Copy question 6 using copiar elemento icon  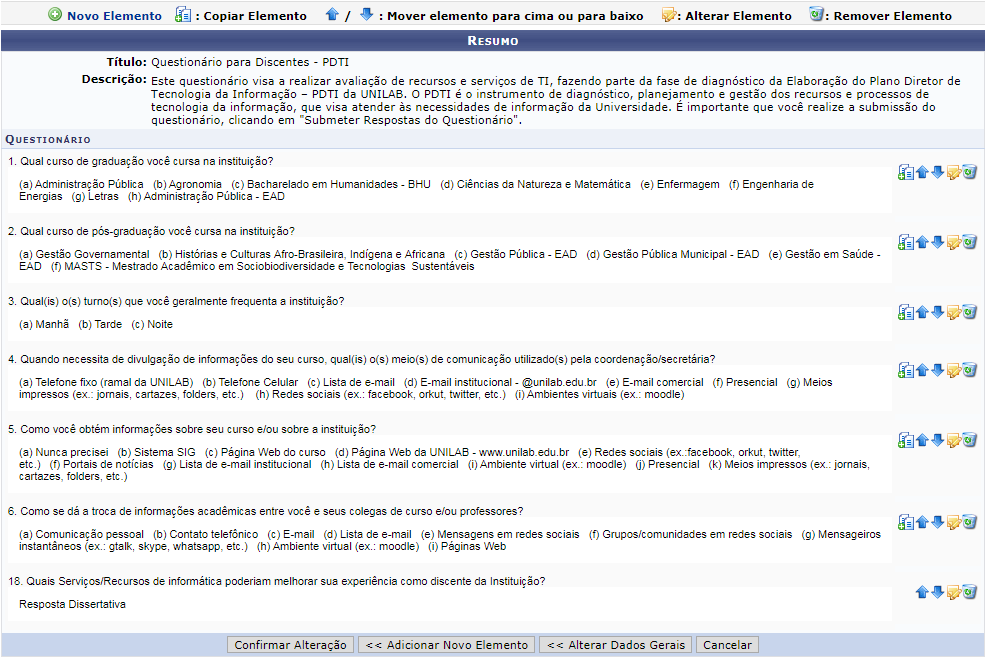[x=906, y=519]
